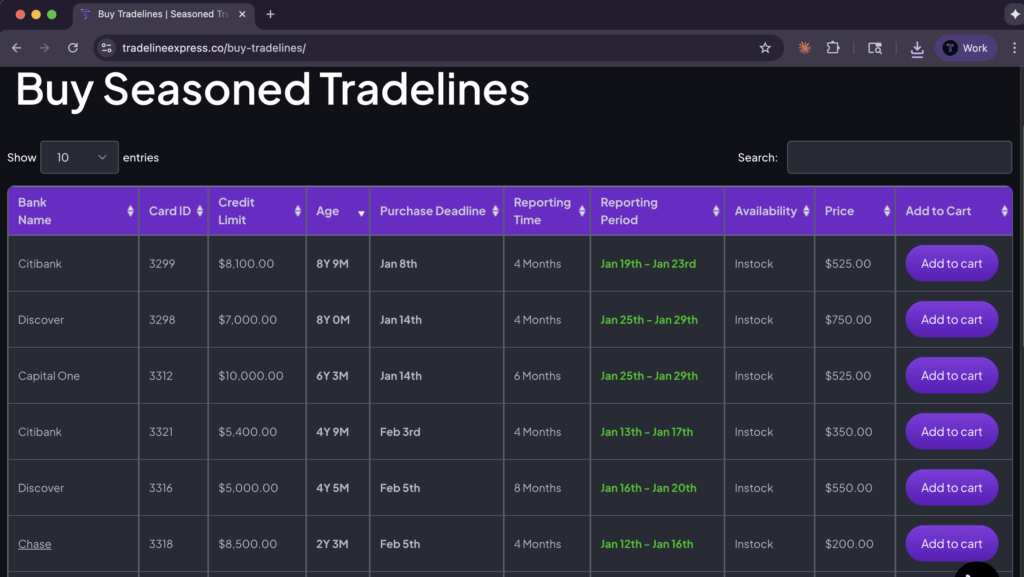Click the $350.00 price

tap(848, 432)
